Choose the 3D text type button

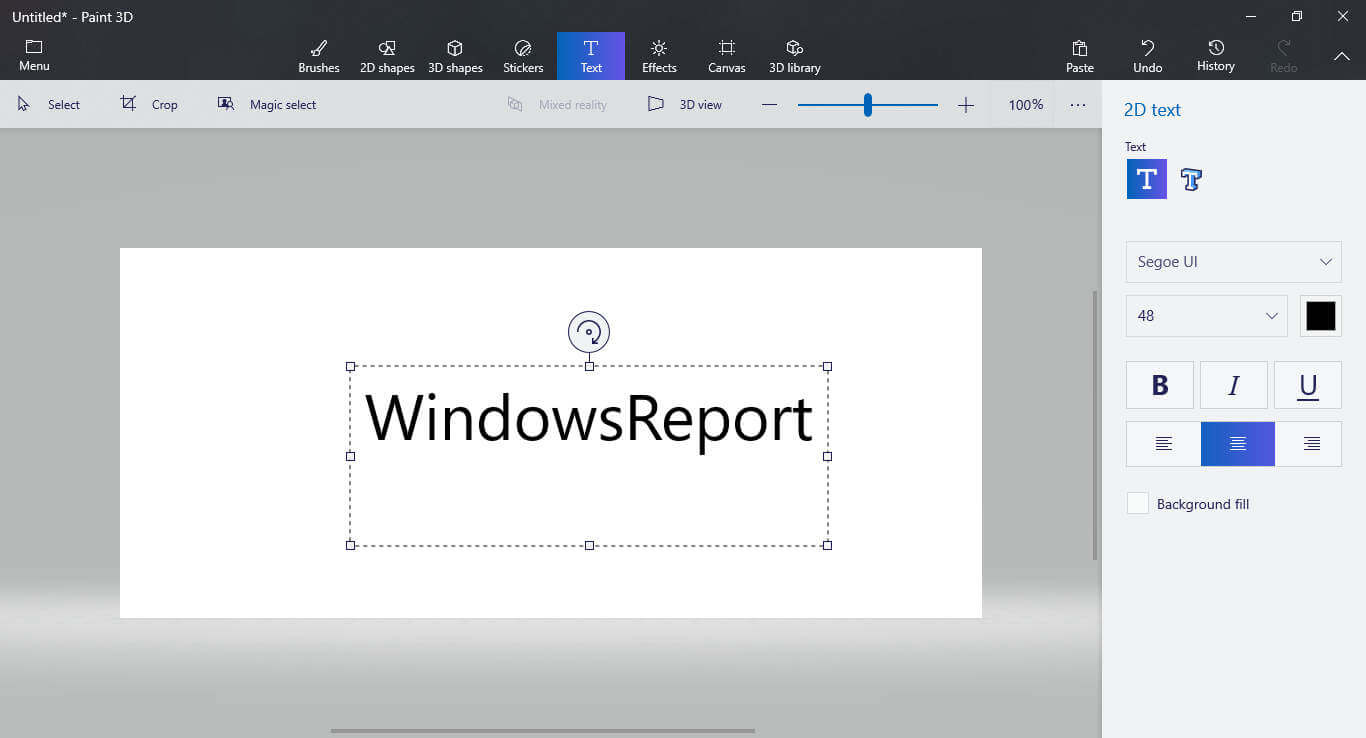point(1191,179)
